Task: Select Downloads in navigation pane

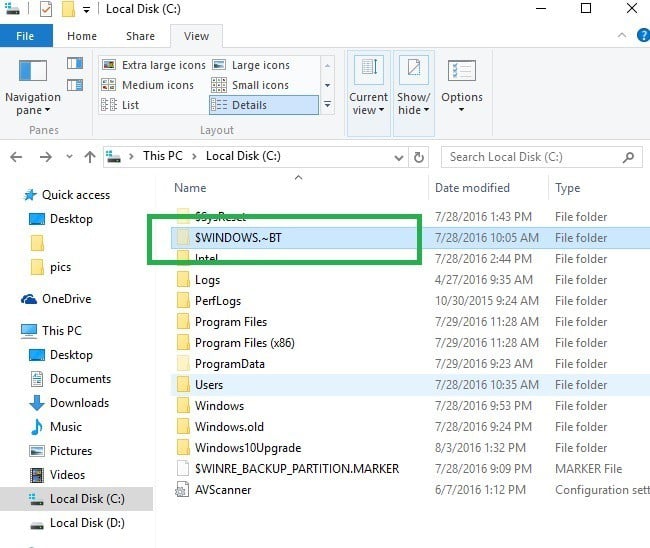Action: click(x=70, y=403)
